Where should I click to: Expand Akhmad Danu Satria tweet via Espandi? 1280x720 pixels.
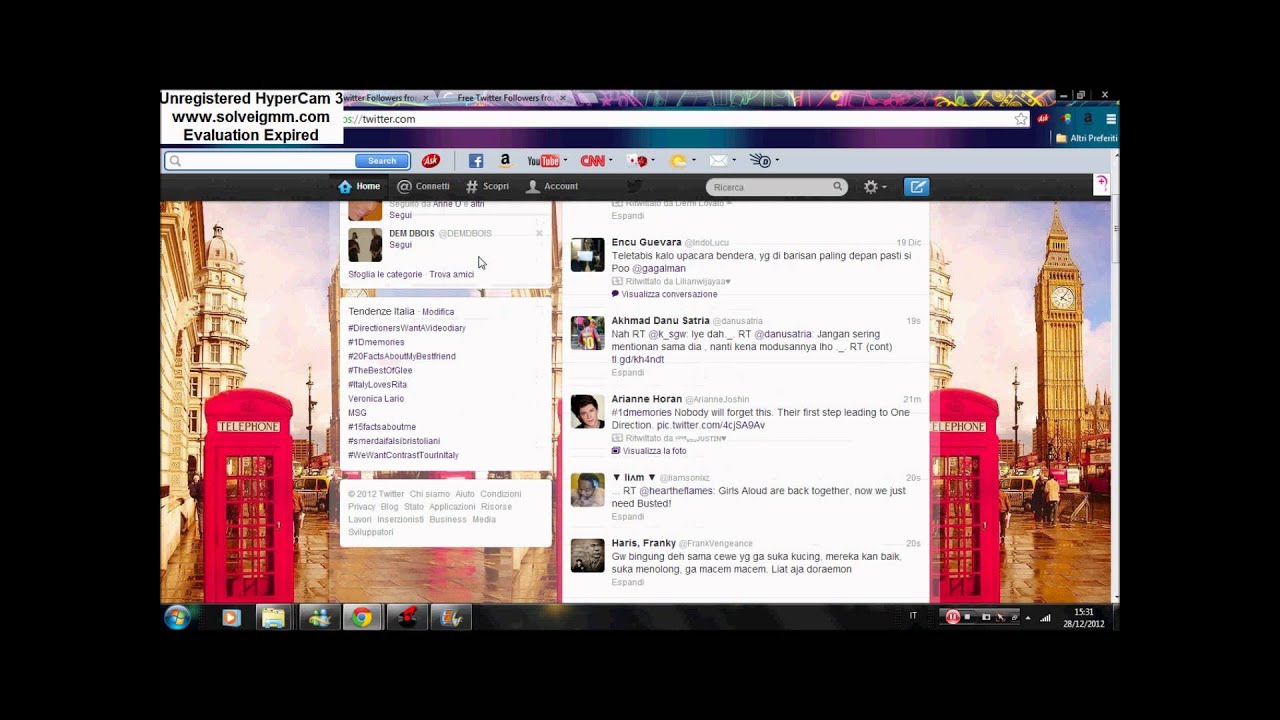tap(628, 372)
